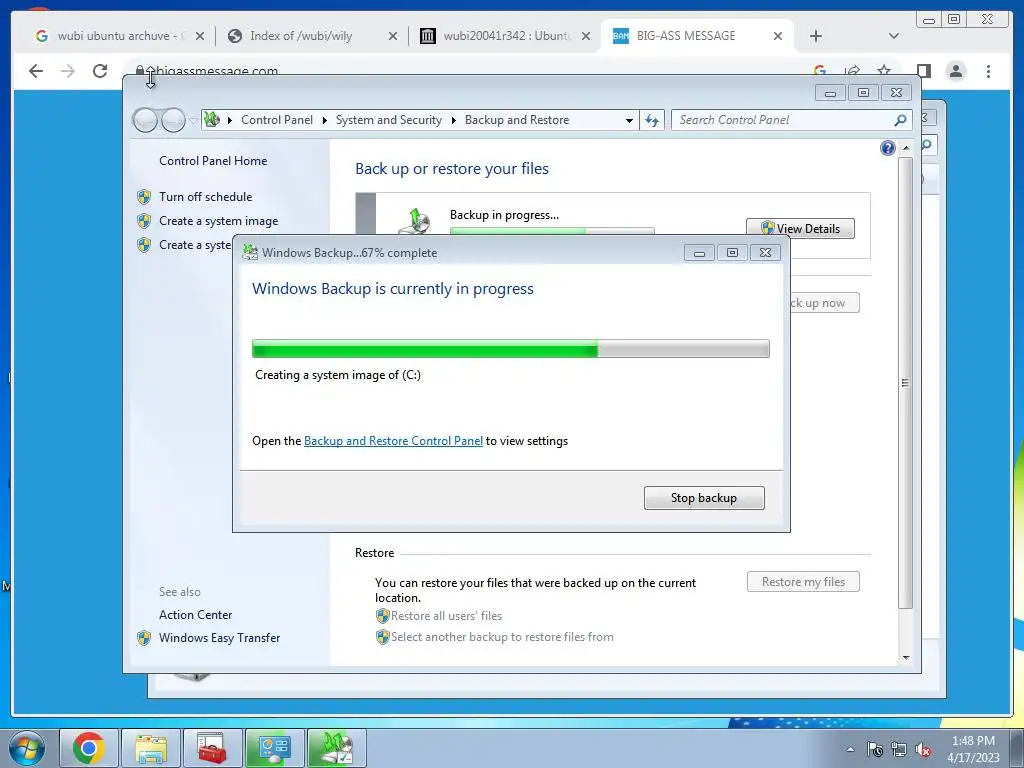This screenshot has height=768, width=1024.
Task: Open the address bar history dropdown
Action: tap(629, 120)
